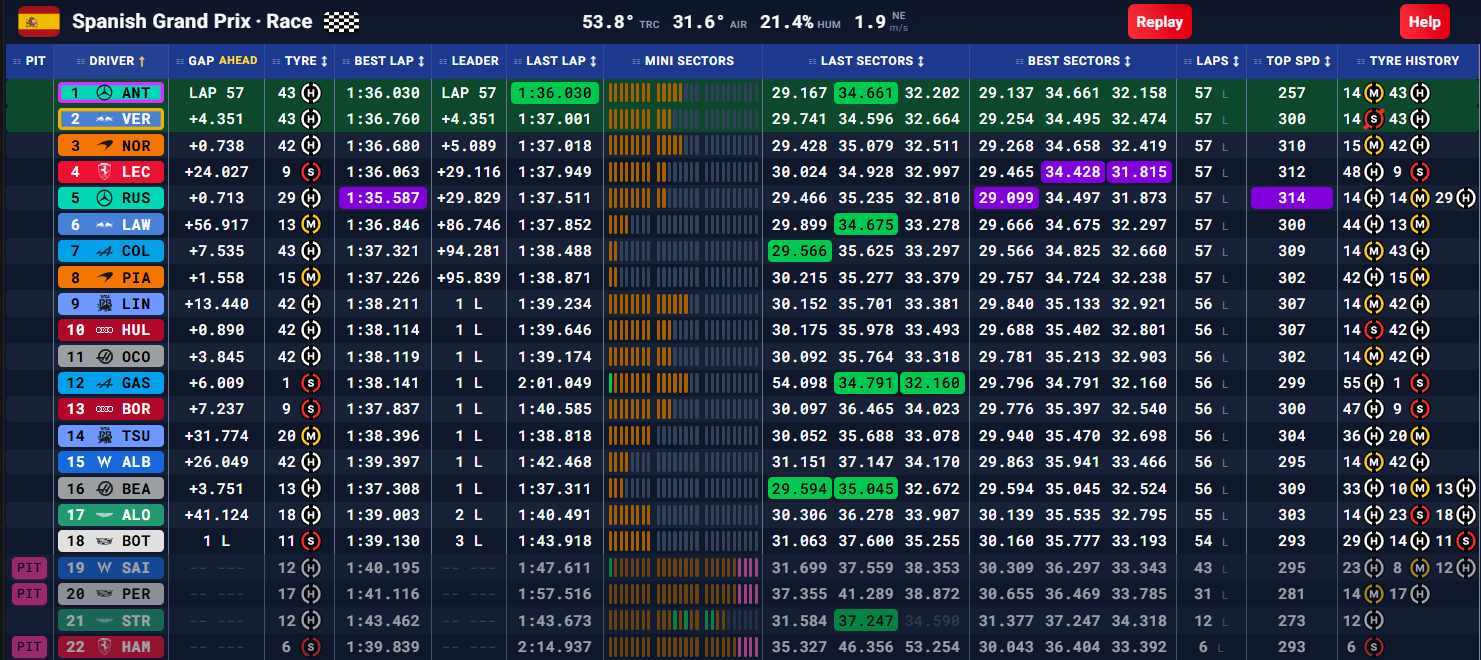Select the Leader column header
Viewport: 1481px width, 660px height.
pyautogui.click(x=468, y=61)
